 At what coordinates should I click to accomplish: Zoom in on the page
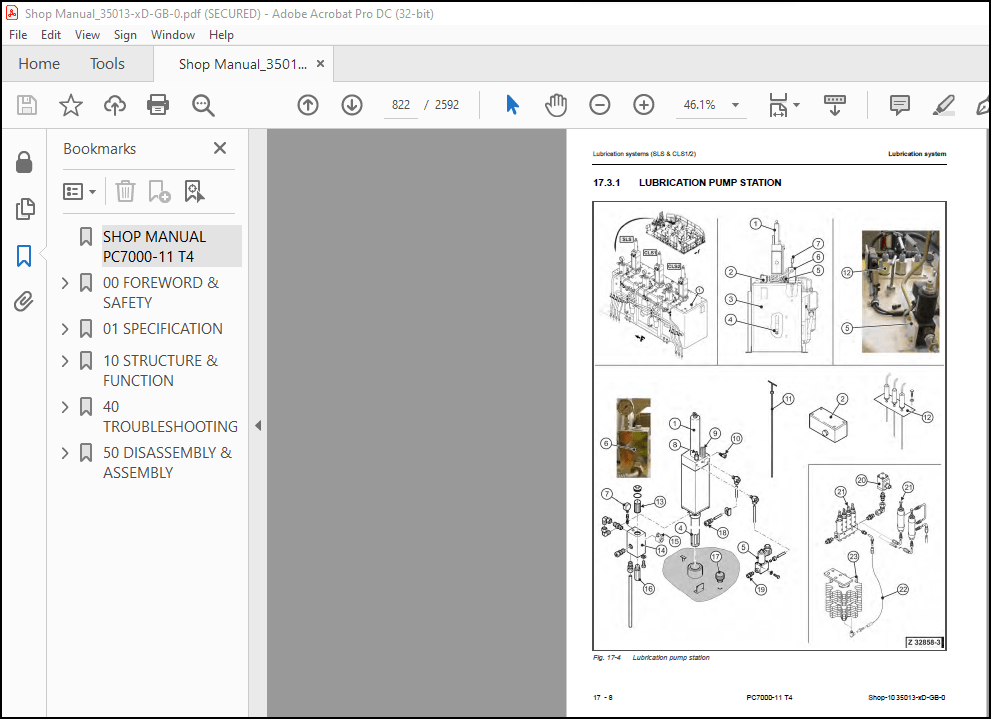coord(643,104)
